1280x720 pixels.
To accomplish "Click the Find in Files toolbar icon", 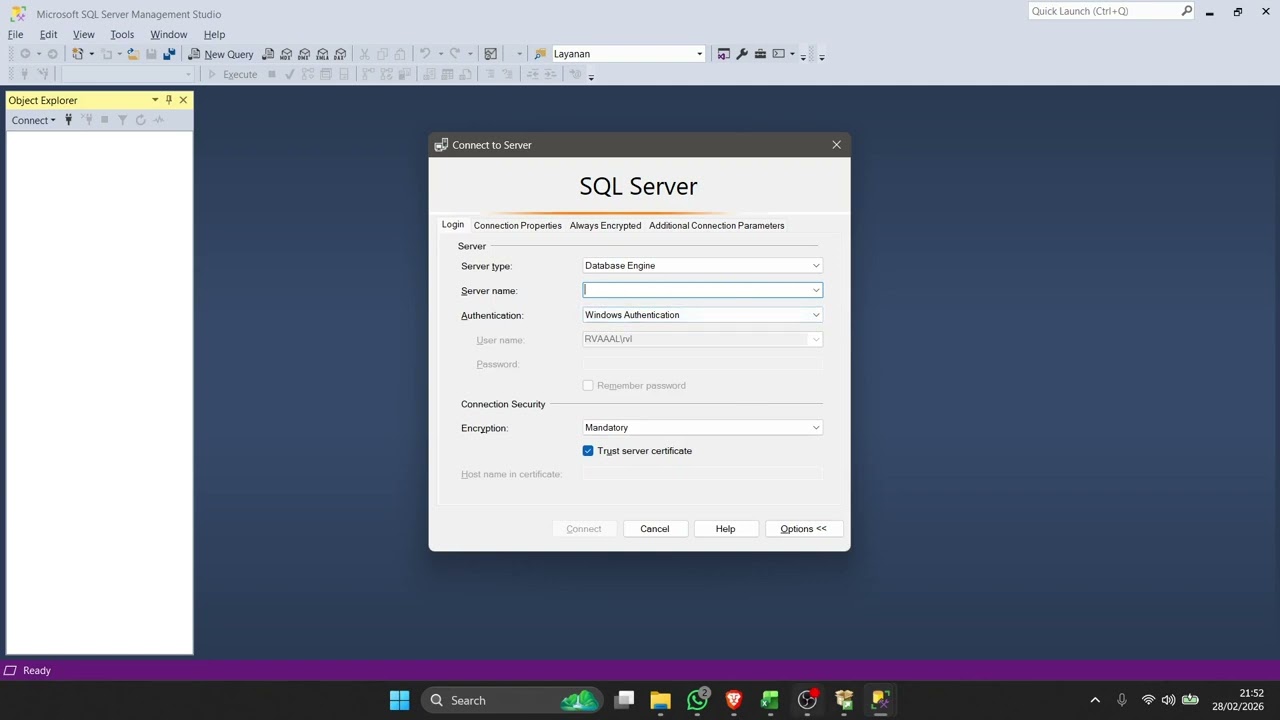I will [x=540, y=54].
